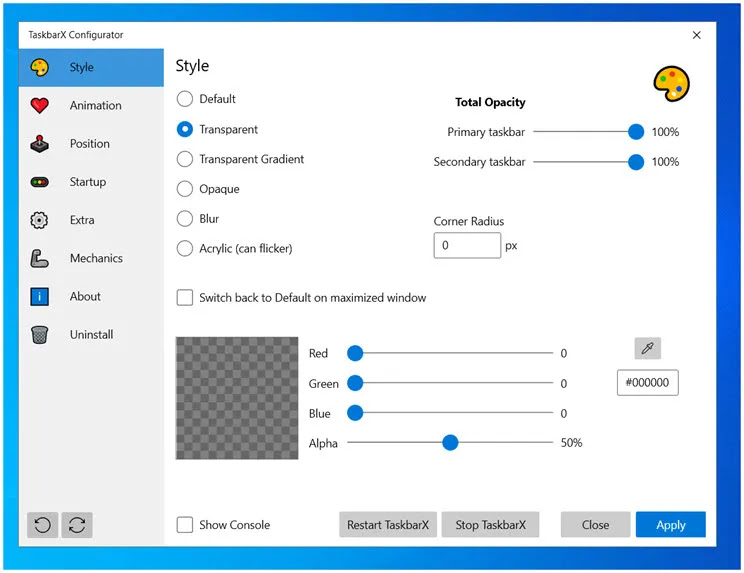Open the Uninstall section label

[x=92, y=334]
